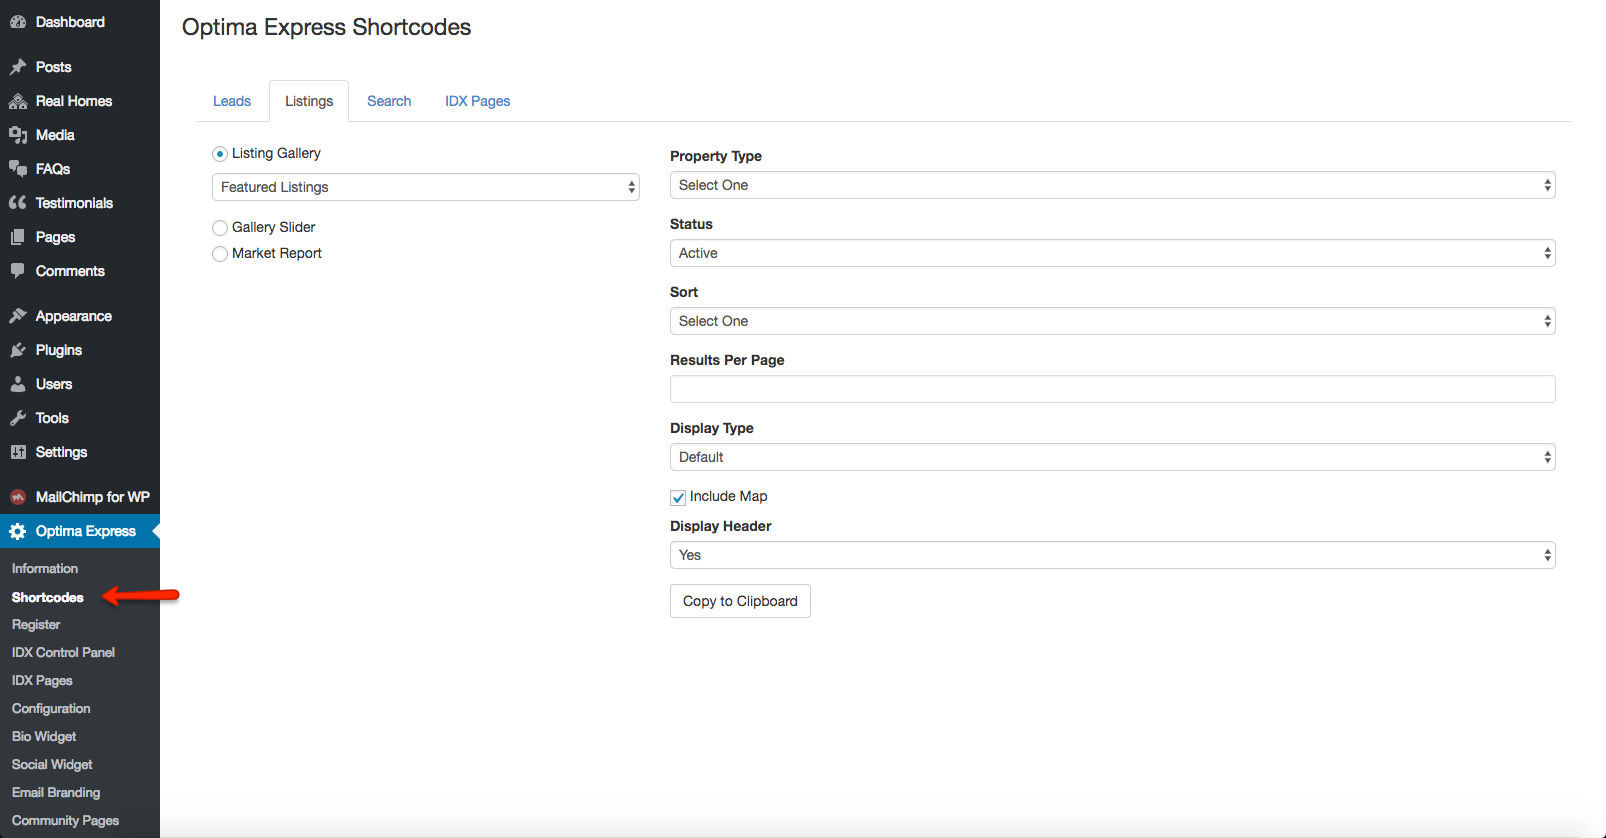
Task: Open IDX Control Panel in sidebar
Action: (x=63, y=652)
